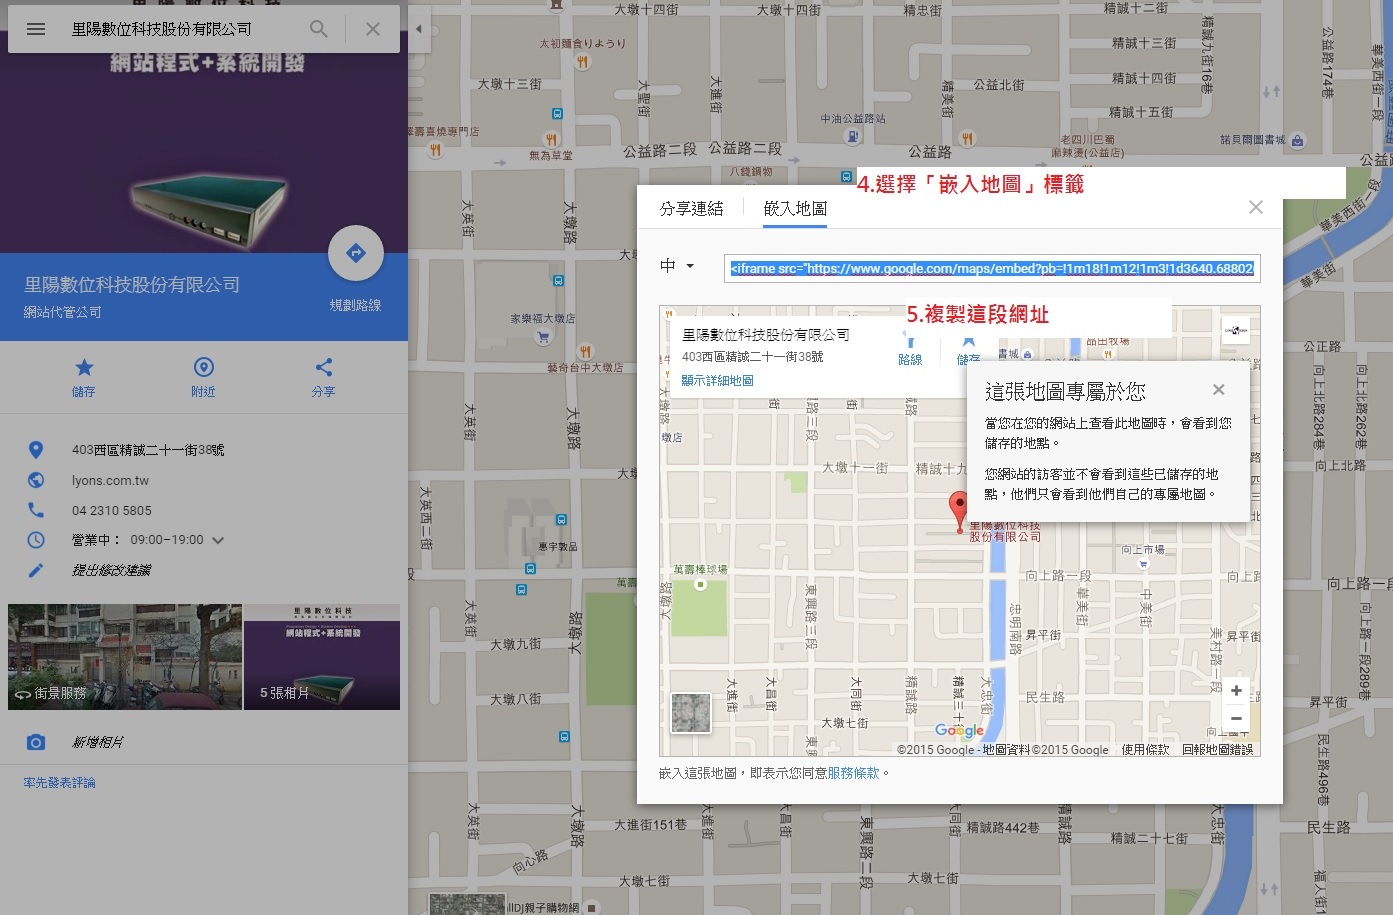
Task: Zoom in on preview map
Action: [1237, 691]
